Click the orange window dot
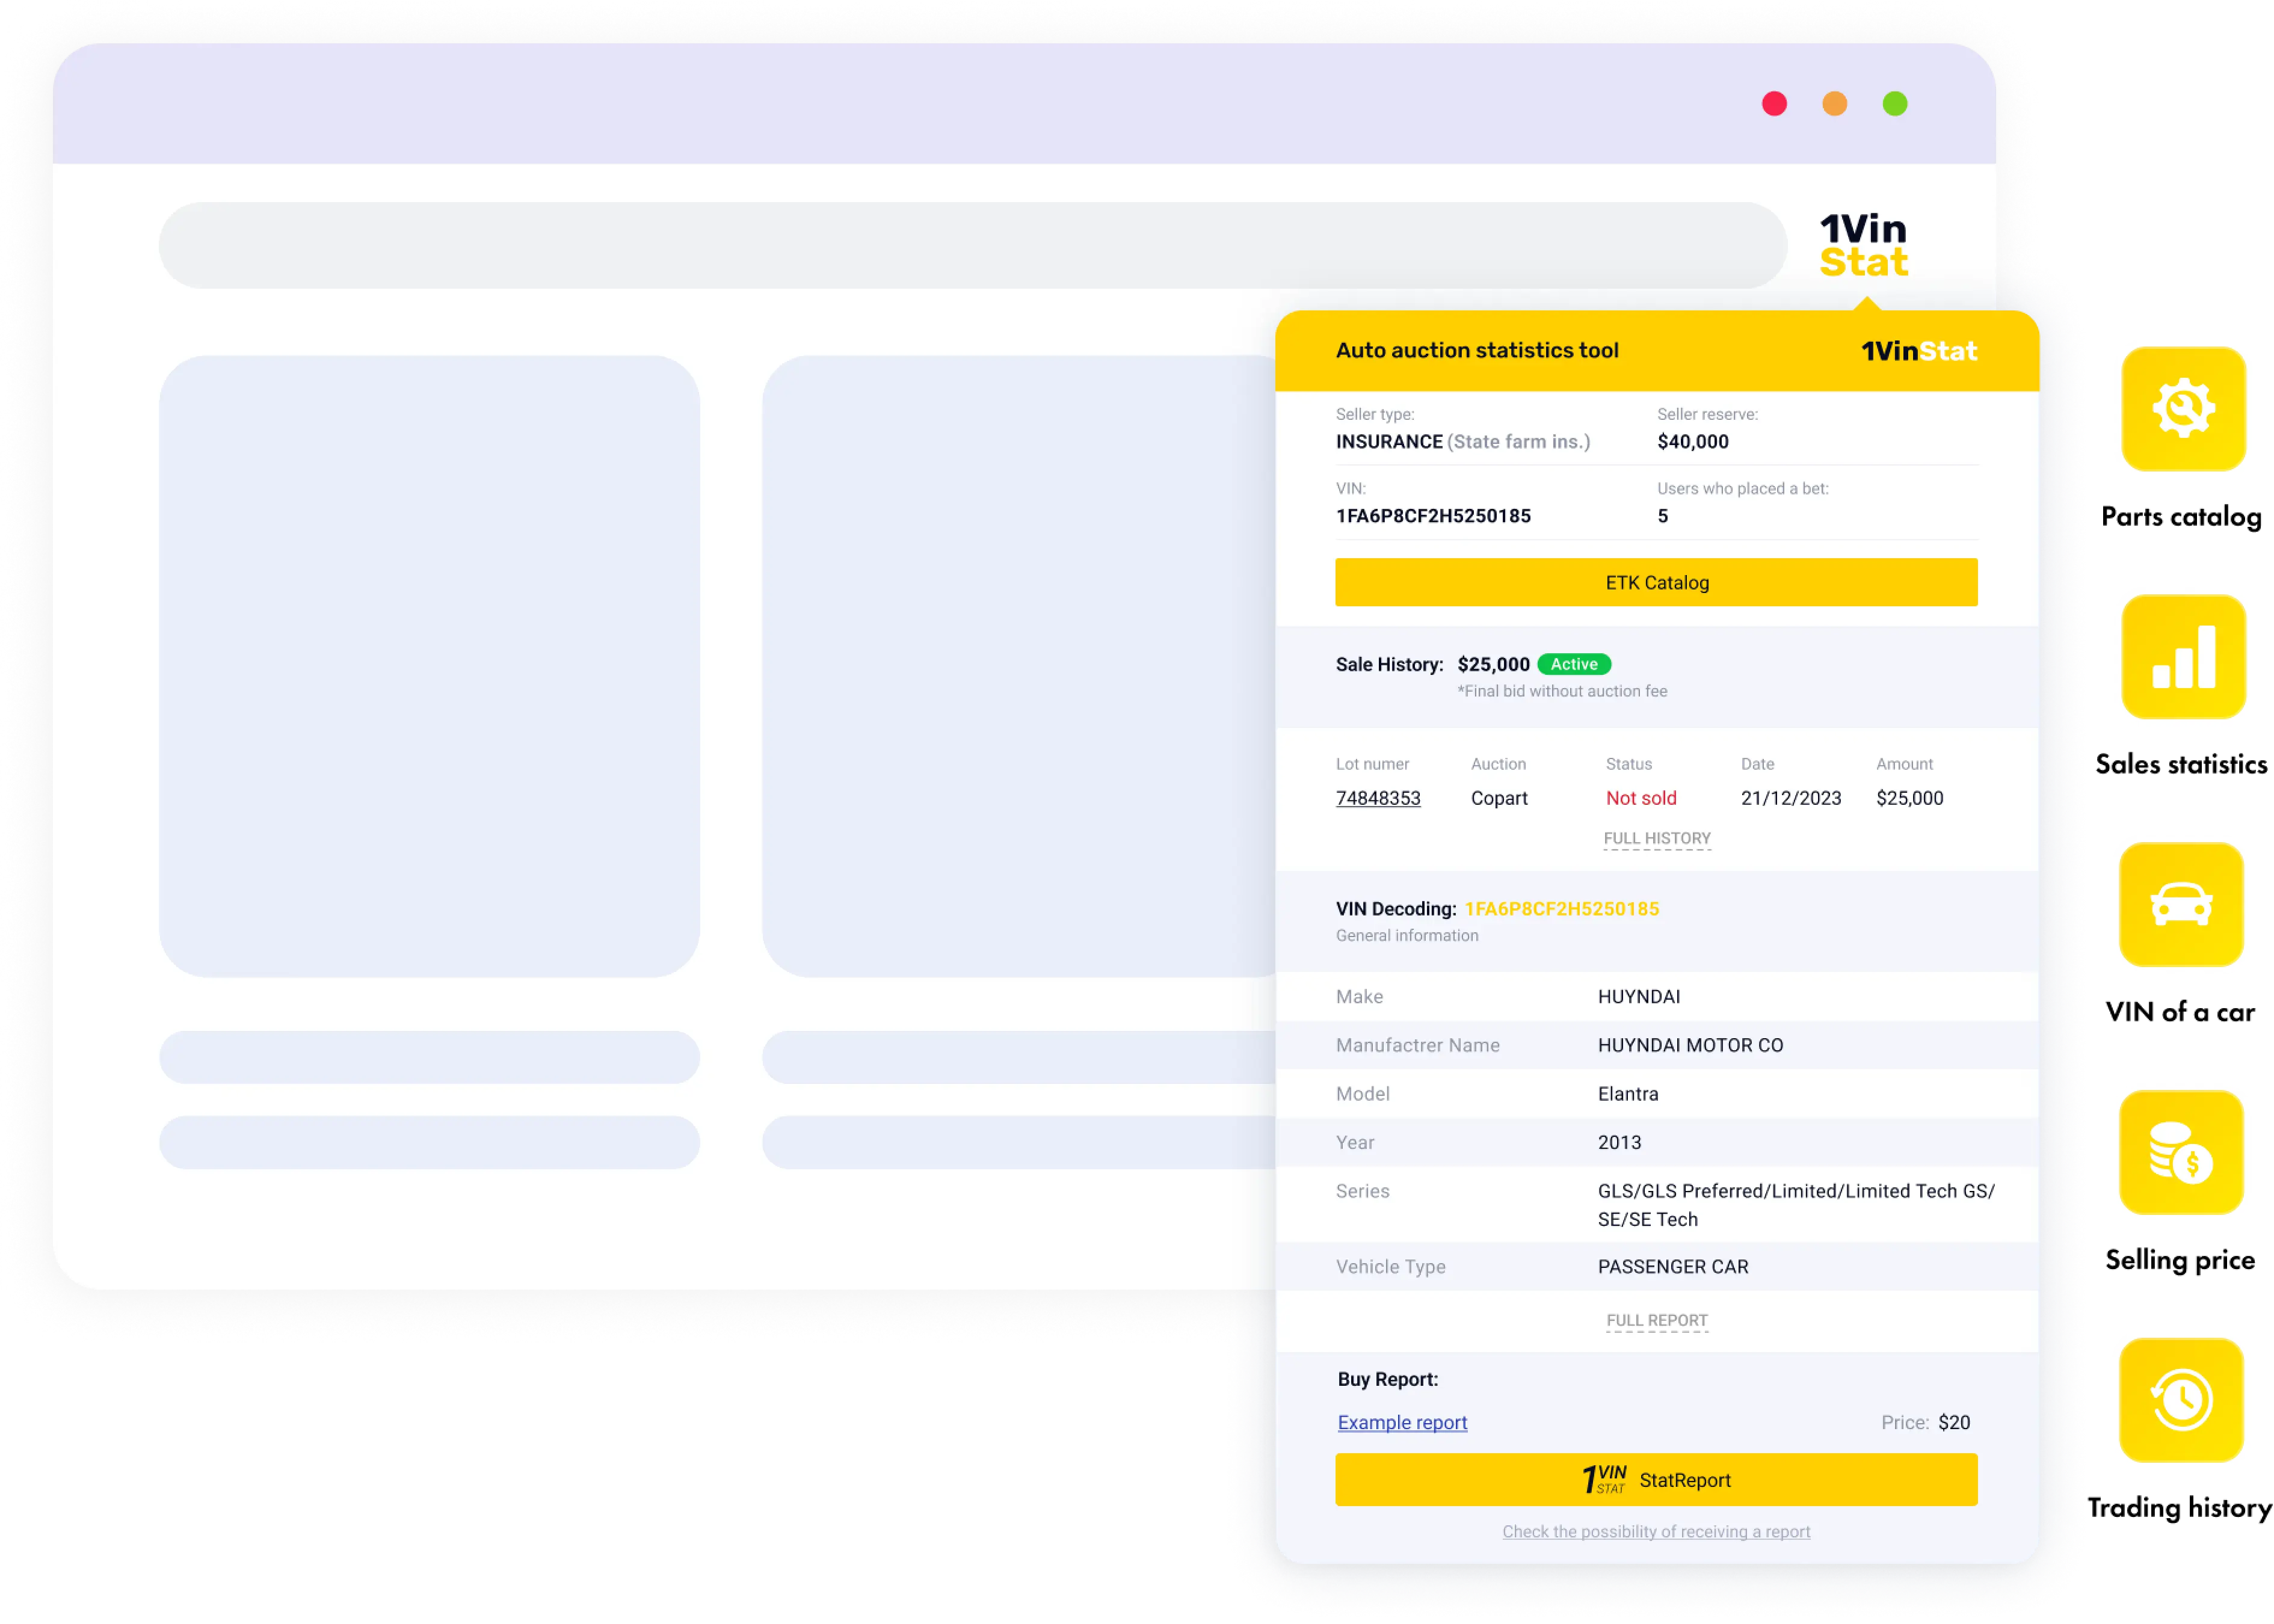The height and width of the screenshot is (1624, 2274). (1834, 104)
